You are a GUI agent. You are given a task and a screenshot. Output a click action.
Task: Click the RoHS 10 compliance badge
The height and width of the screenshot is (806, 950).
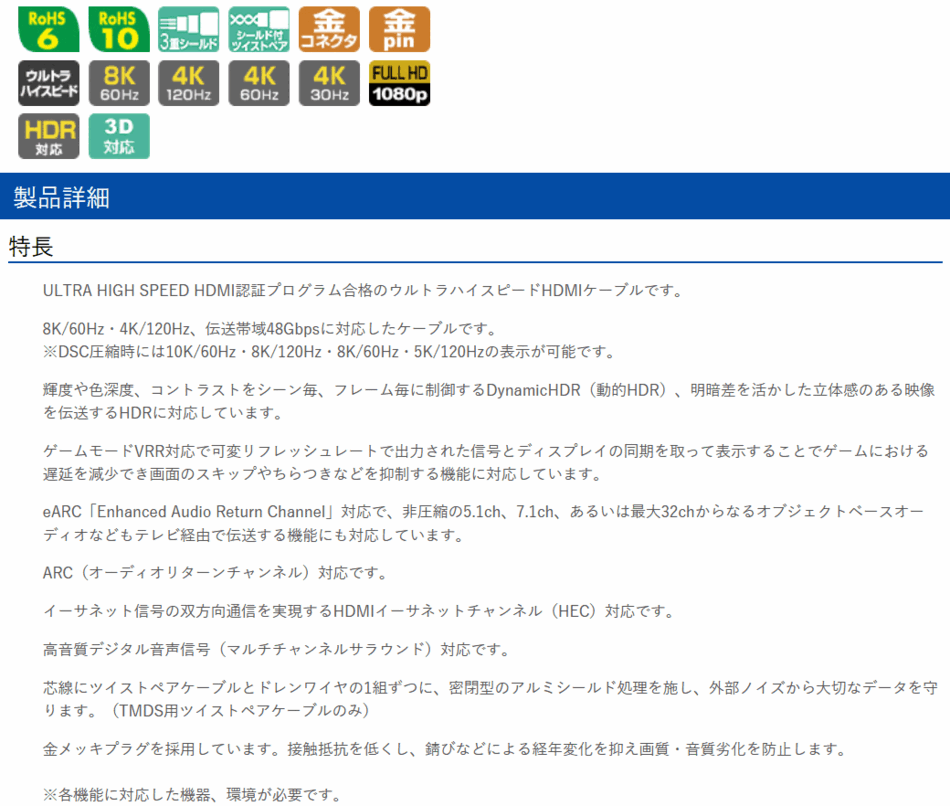pyautogui.click(x=119, y=29)
